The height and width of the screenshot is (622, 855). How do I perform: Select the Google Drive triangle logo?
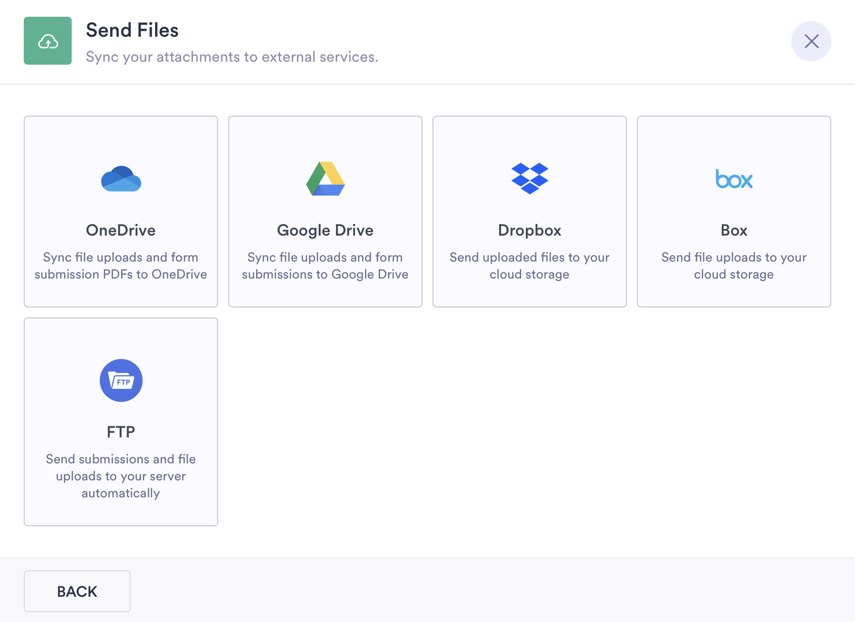click(325, 179)
